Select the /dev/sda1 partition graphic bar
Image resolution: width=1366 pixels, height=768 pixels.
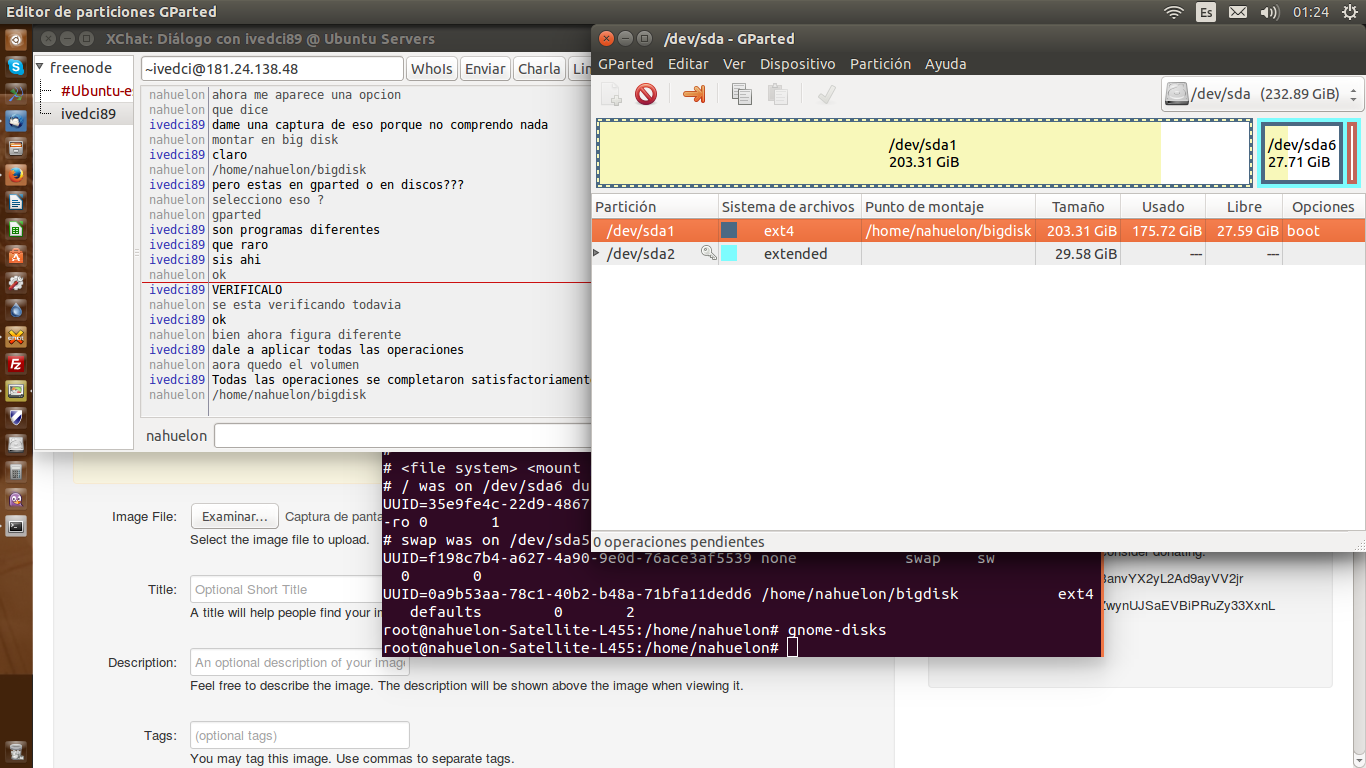click(924, 153)
